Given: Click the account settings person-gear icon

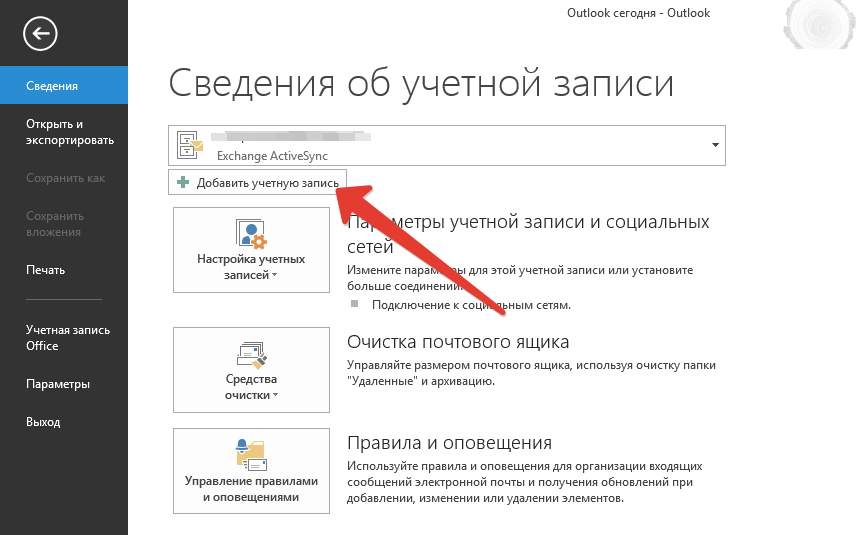Looking at the screenshot, I should tap(251, 233).
